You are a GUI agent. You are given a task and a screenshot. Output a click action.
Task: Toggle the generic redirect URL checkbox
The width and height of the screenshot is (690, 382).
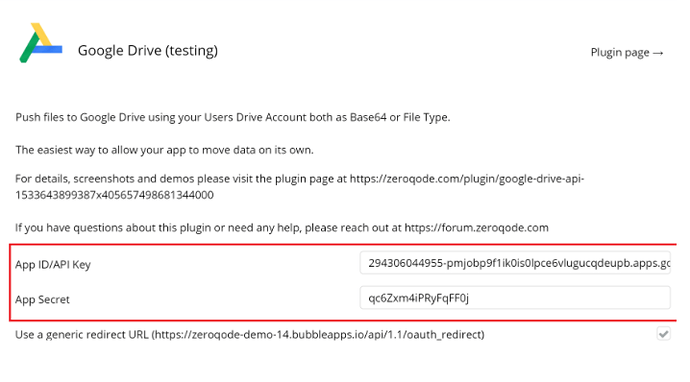coord(664,334)
